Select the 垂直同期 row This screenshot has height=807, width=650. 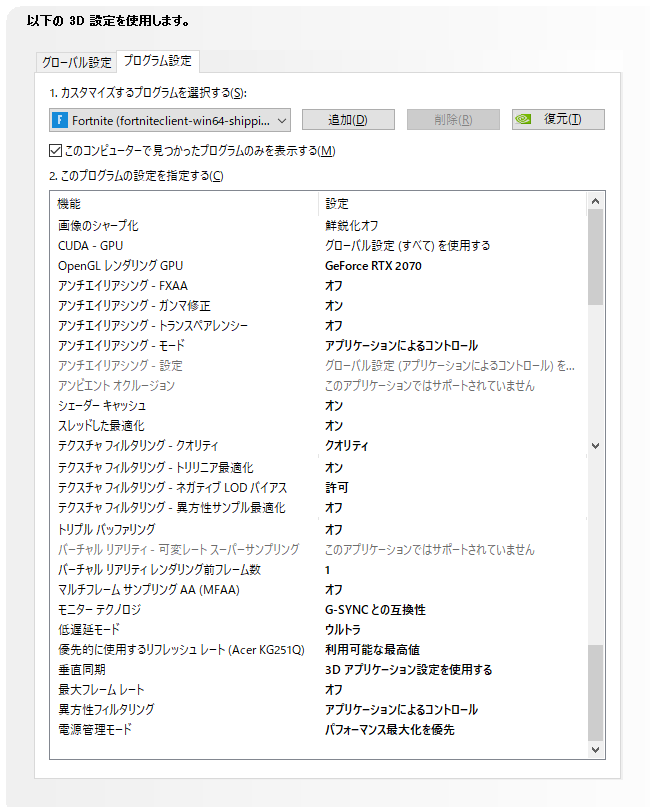318,670
